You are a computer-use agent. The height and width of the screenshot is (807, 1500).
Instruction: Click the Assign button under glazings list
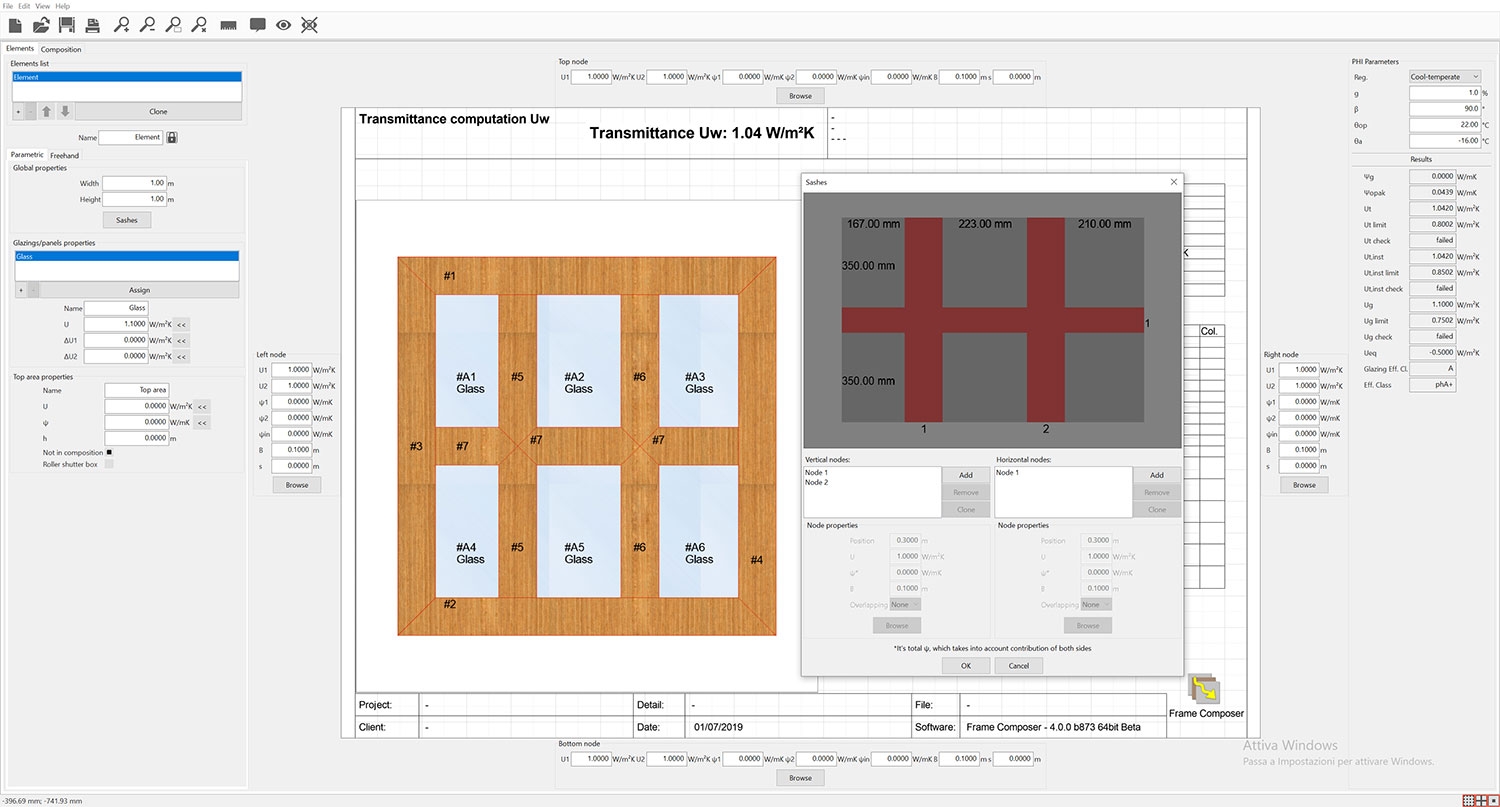click(139, 290)
